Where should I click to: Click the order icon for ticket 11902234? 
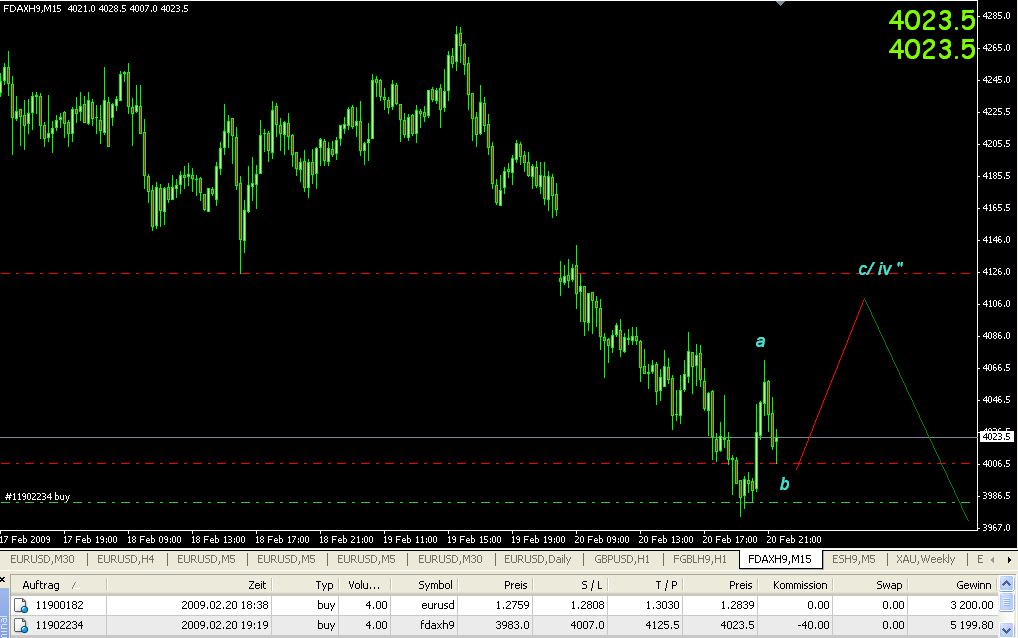[x=20, y=625]
